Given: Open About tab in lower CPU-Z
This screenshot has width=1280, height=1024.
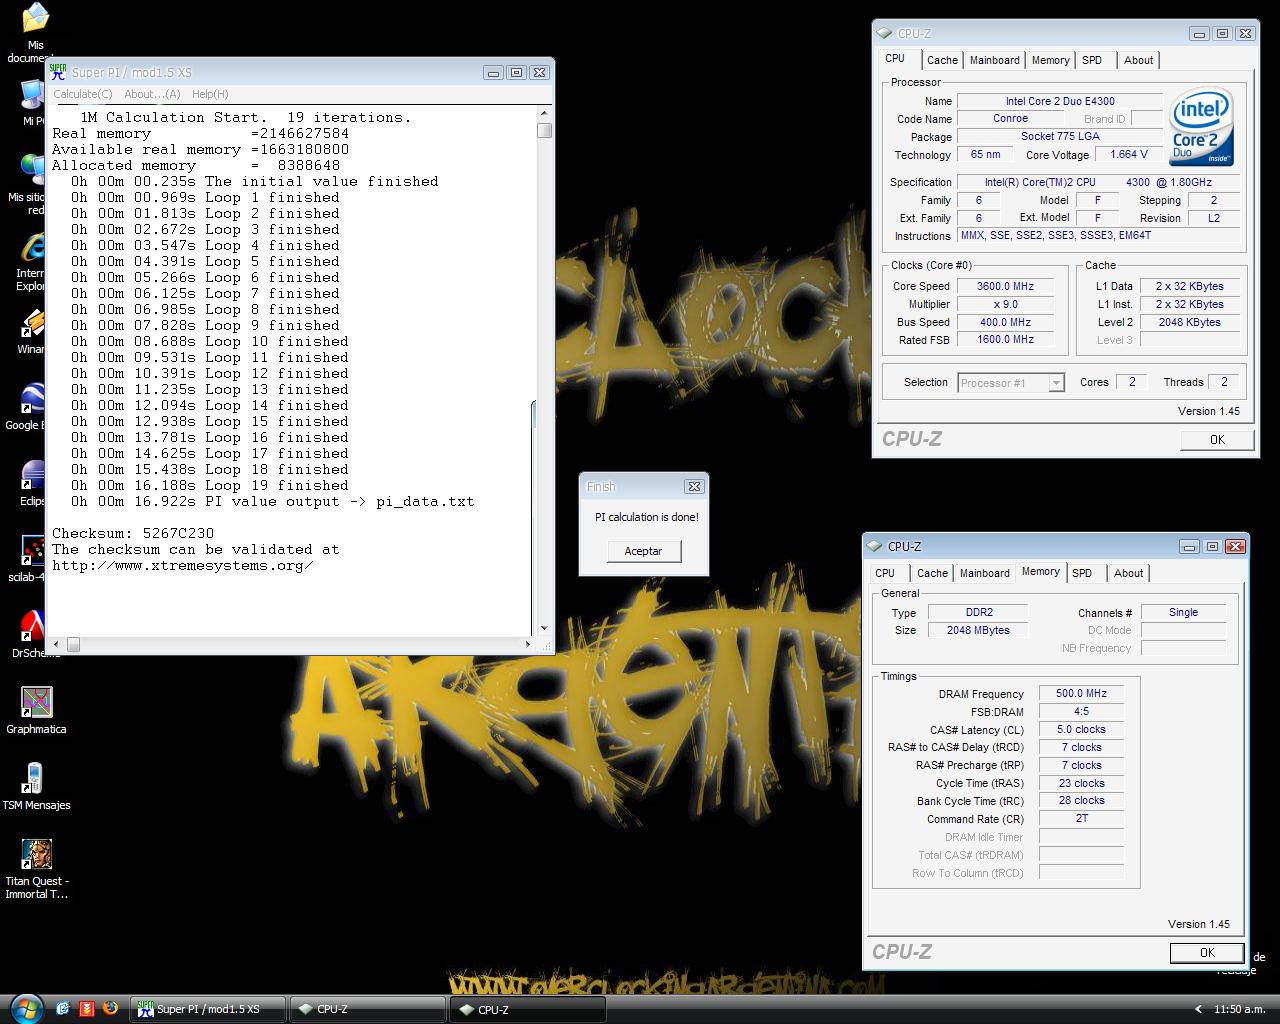Looking at the screenshot, I should pyautogui.click(x=1128, y=573).
